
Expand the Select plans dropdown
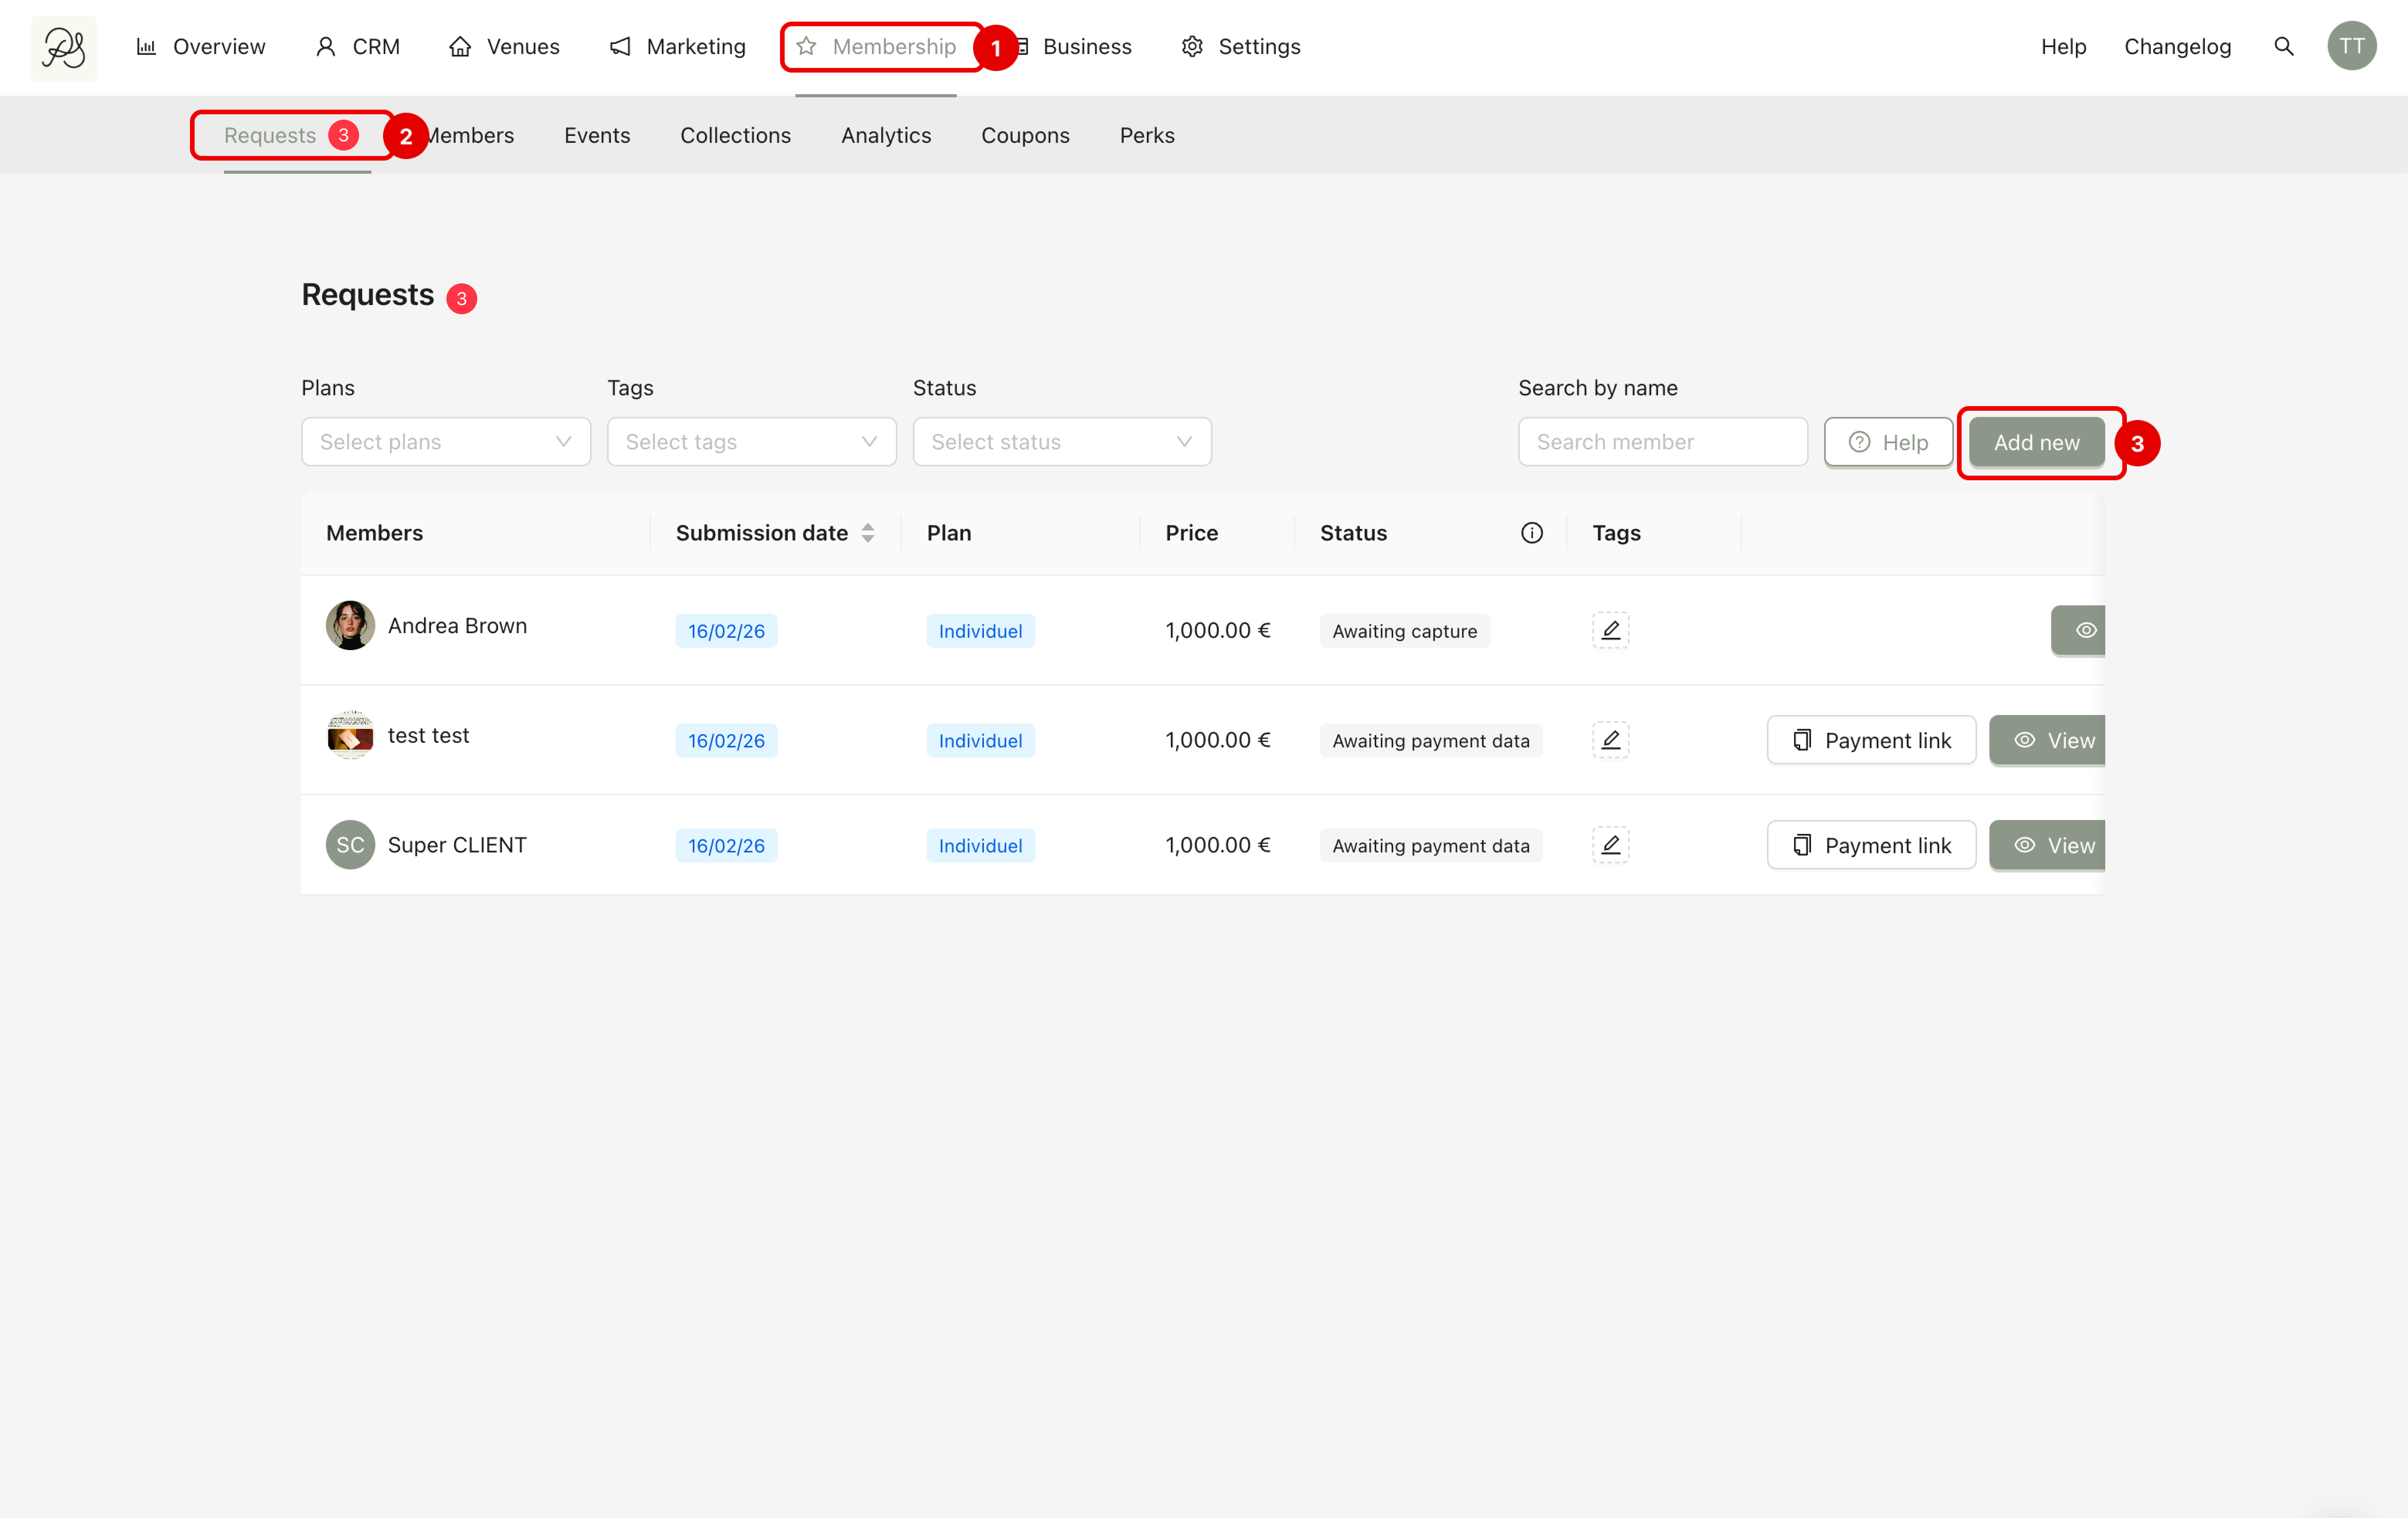446,442
